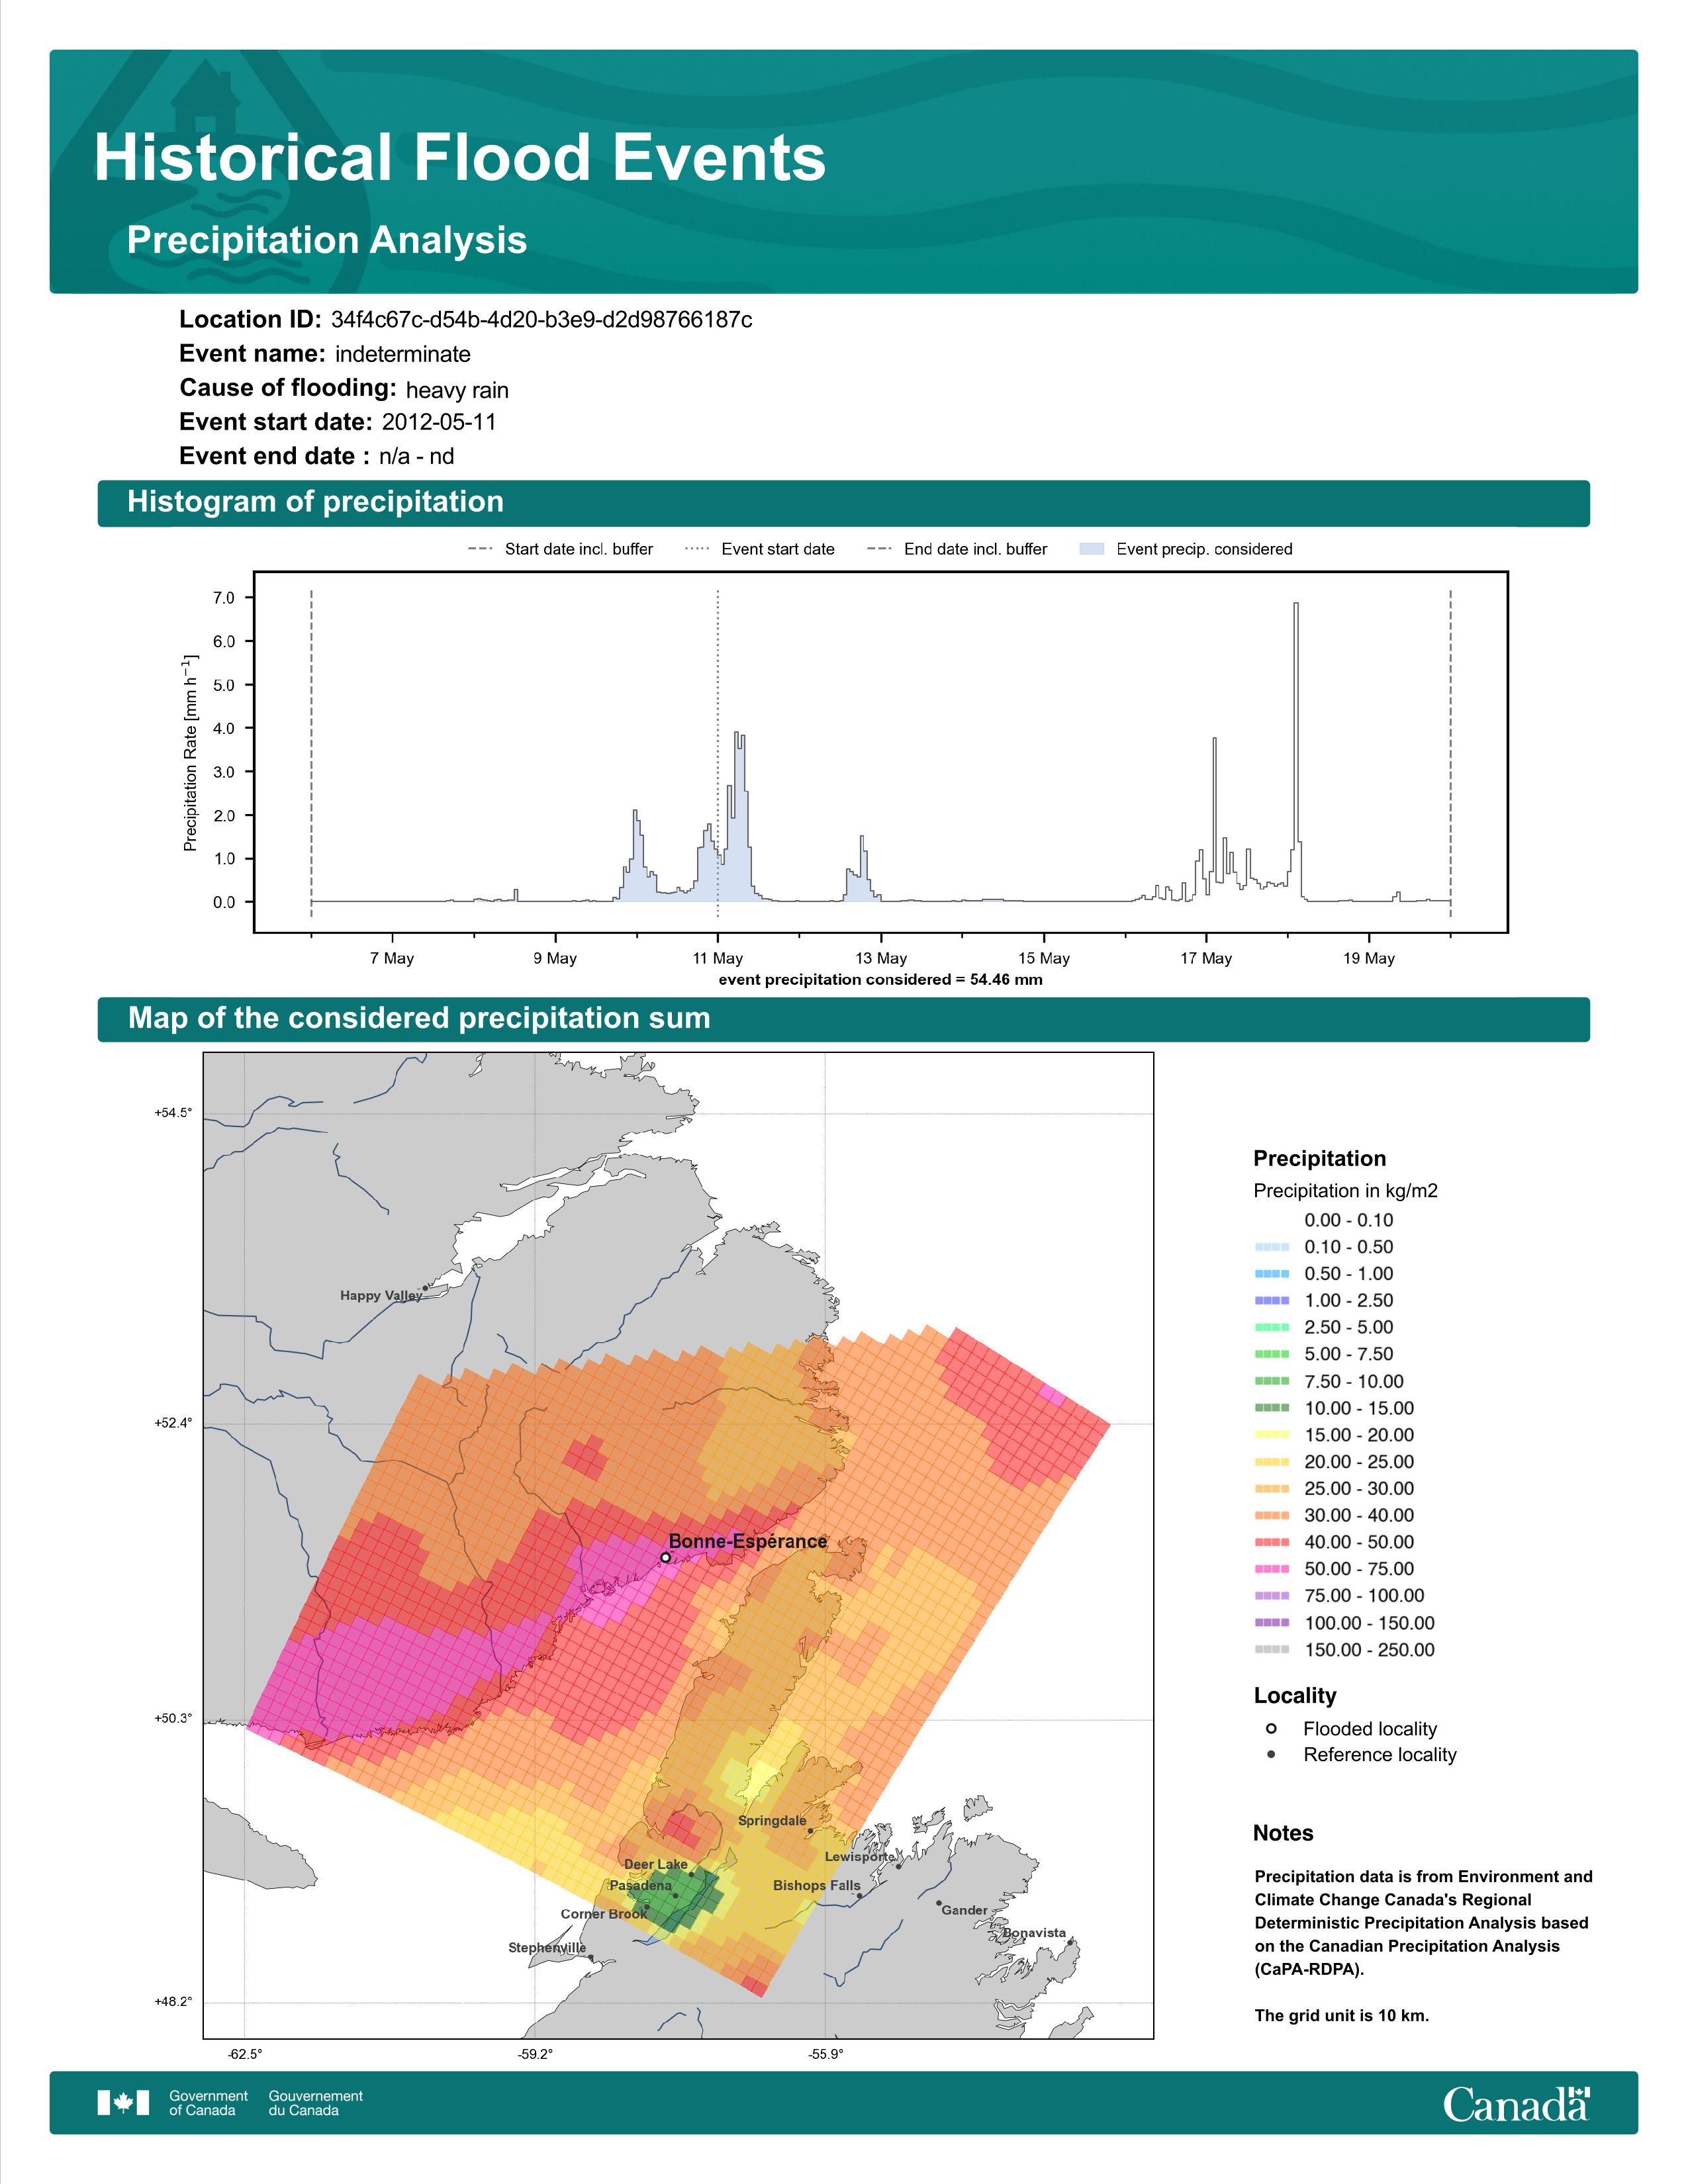The image size is (1688, 2184).
Task: Click the 20.00 - 25.00 legend swatch
Action: [x=1271, y=1462]
